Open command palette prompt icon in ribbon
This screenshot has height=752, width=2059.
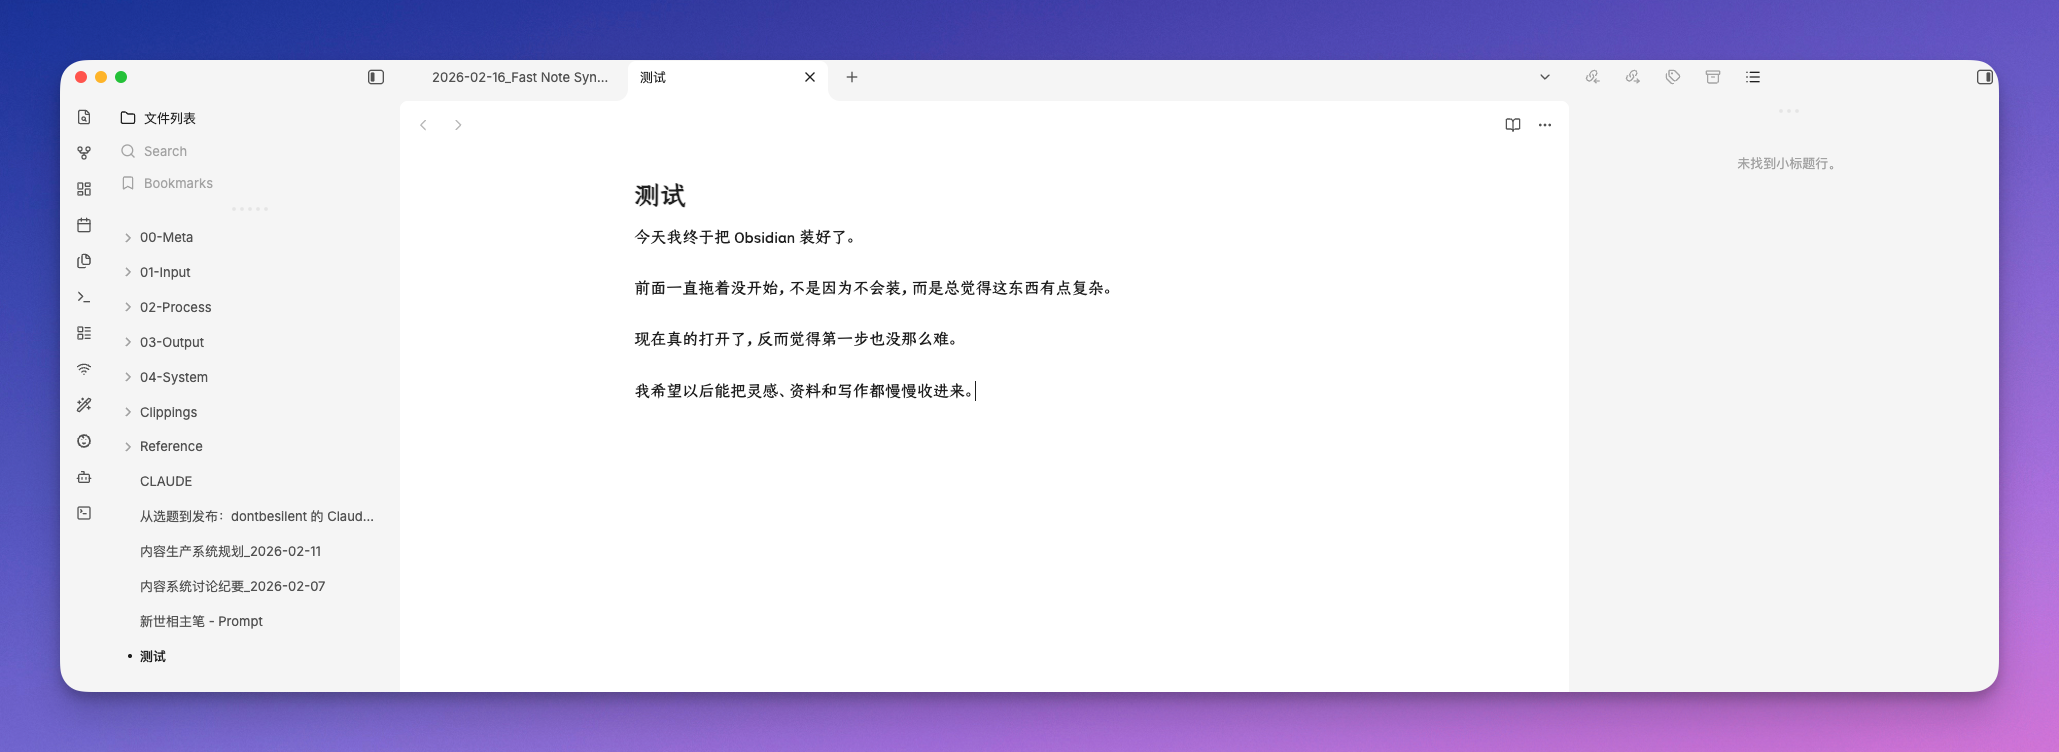coord(84,297)
